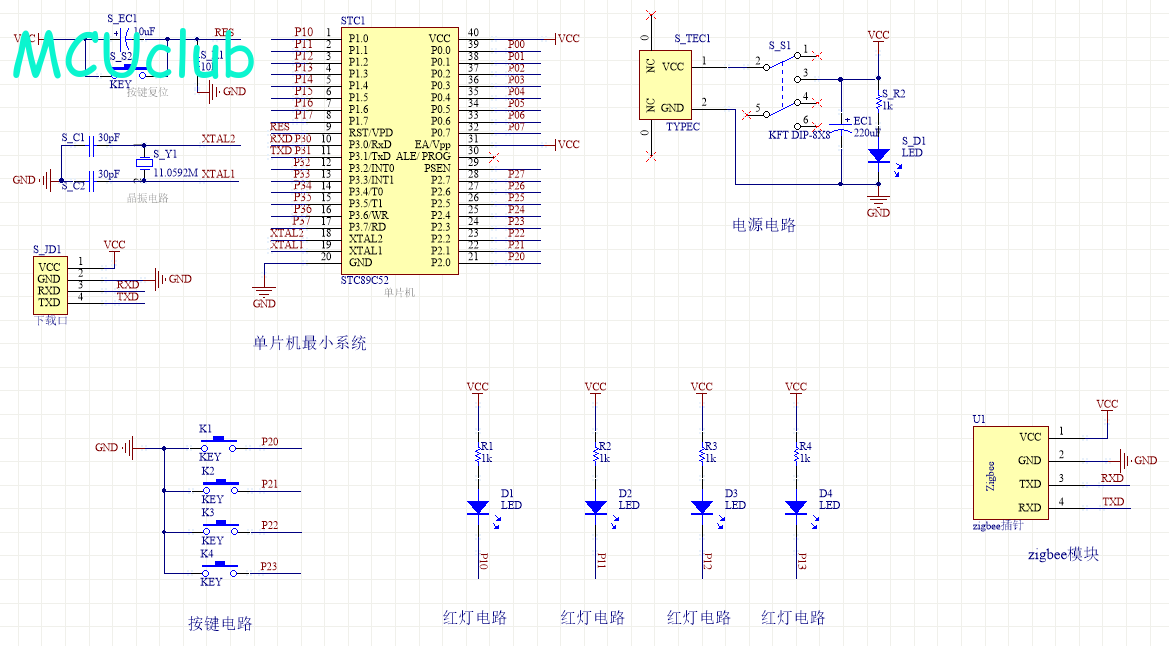Select the K4 push-button key symbol
Screen dimensions: 1169x646
point(220,570)
